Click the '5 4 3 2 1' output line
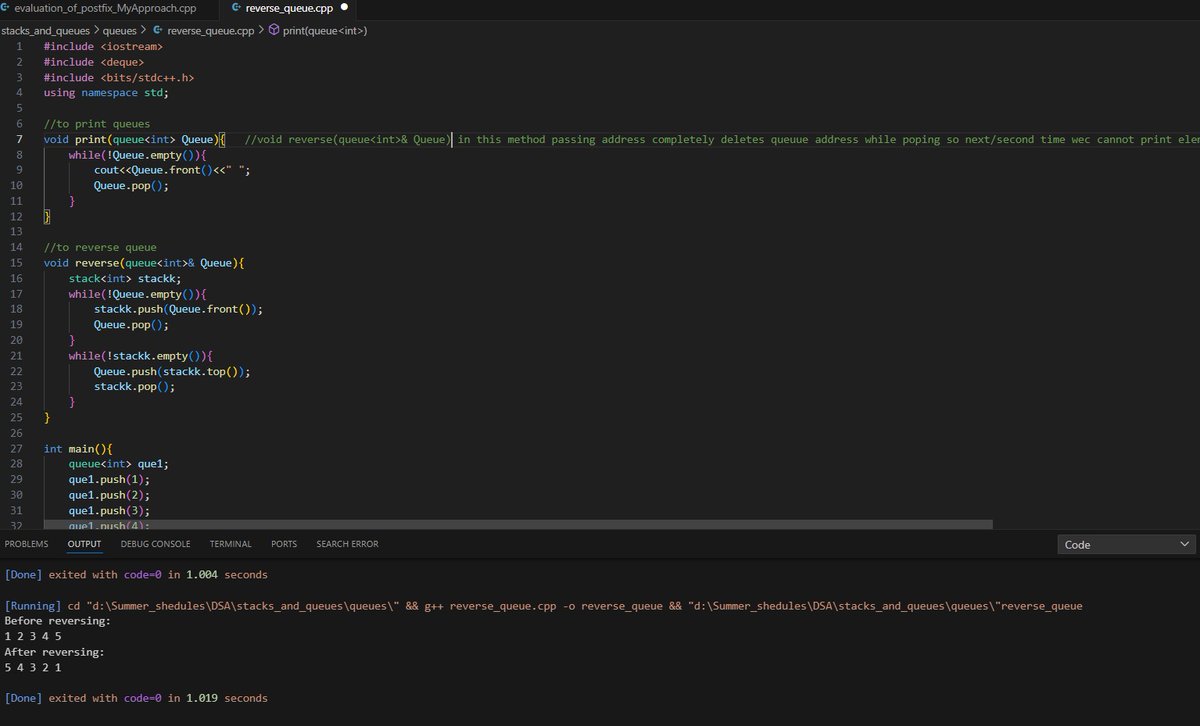Image resolution: width=1200 pixels, height=726 pixels. [x=33, y=667]
